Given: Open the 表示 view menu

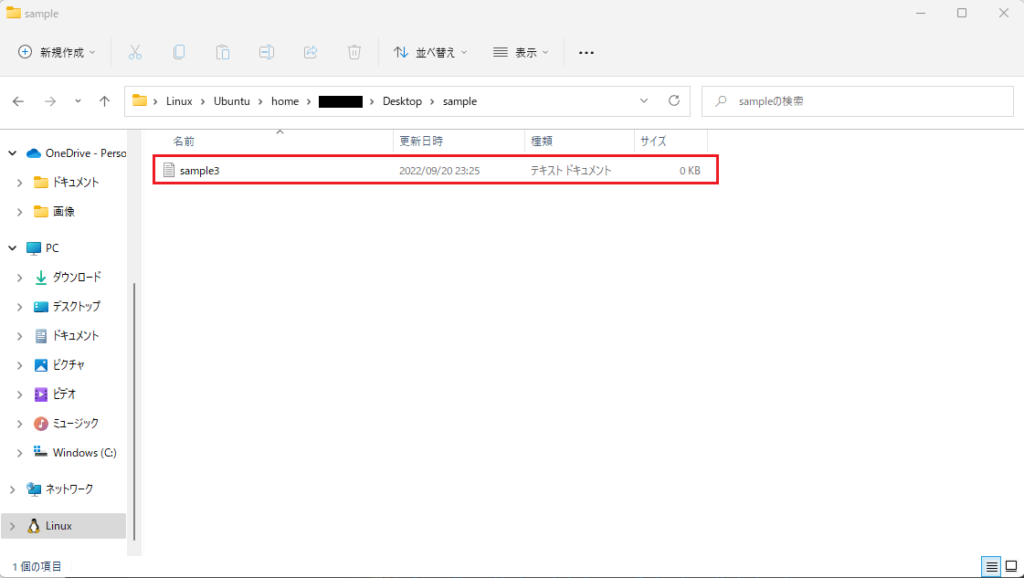Looking at the screenshot, I should click(520, 52).
